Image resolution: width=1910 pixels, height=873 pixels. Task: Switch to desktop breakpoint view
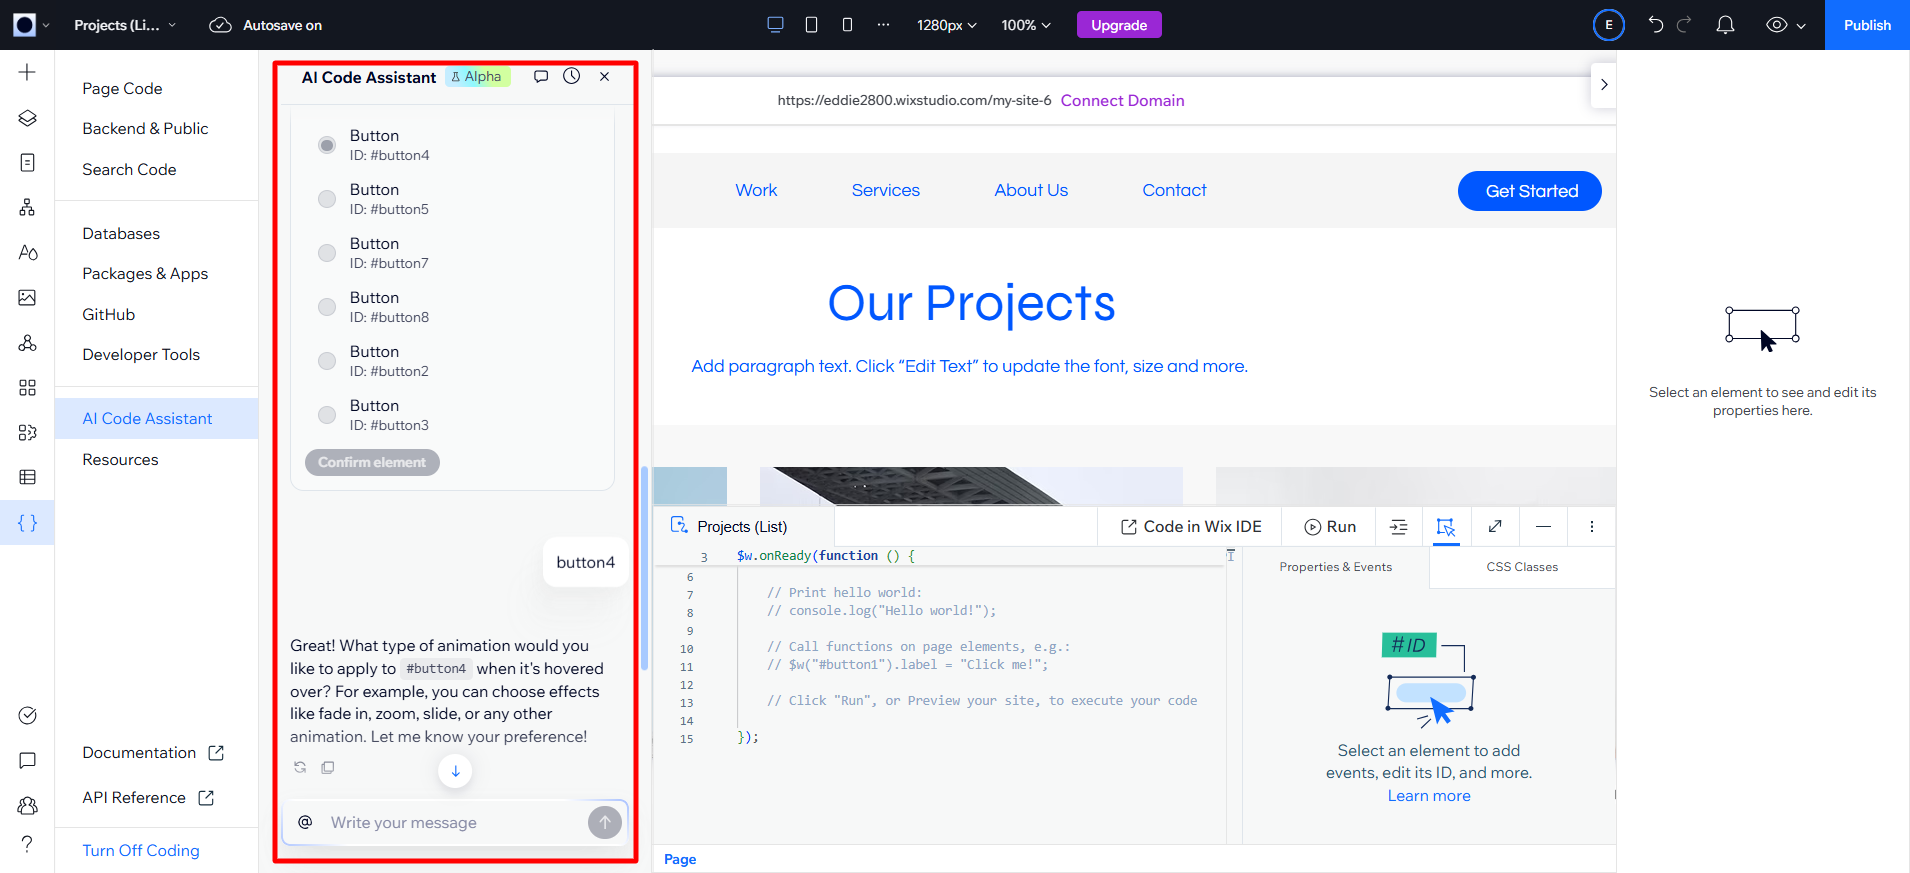click(775, 25)
